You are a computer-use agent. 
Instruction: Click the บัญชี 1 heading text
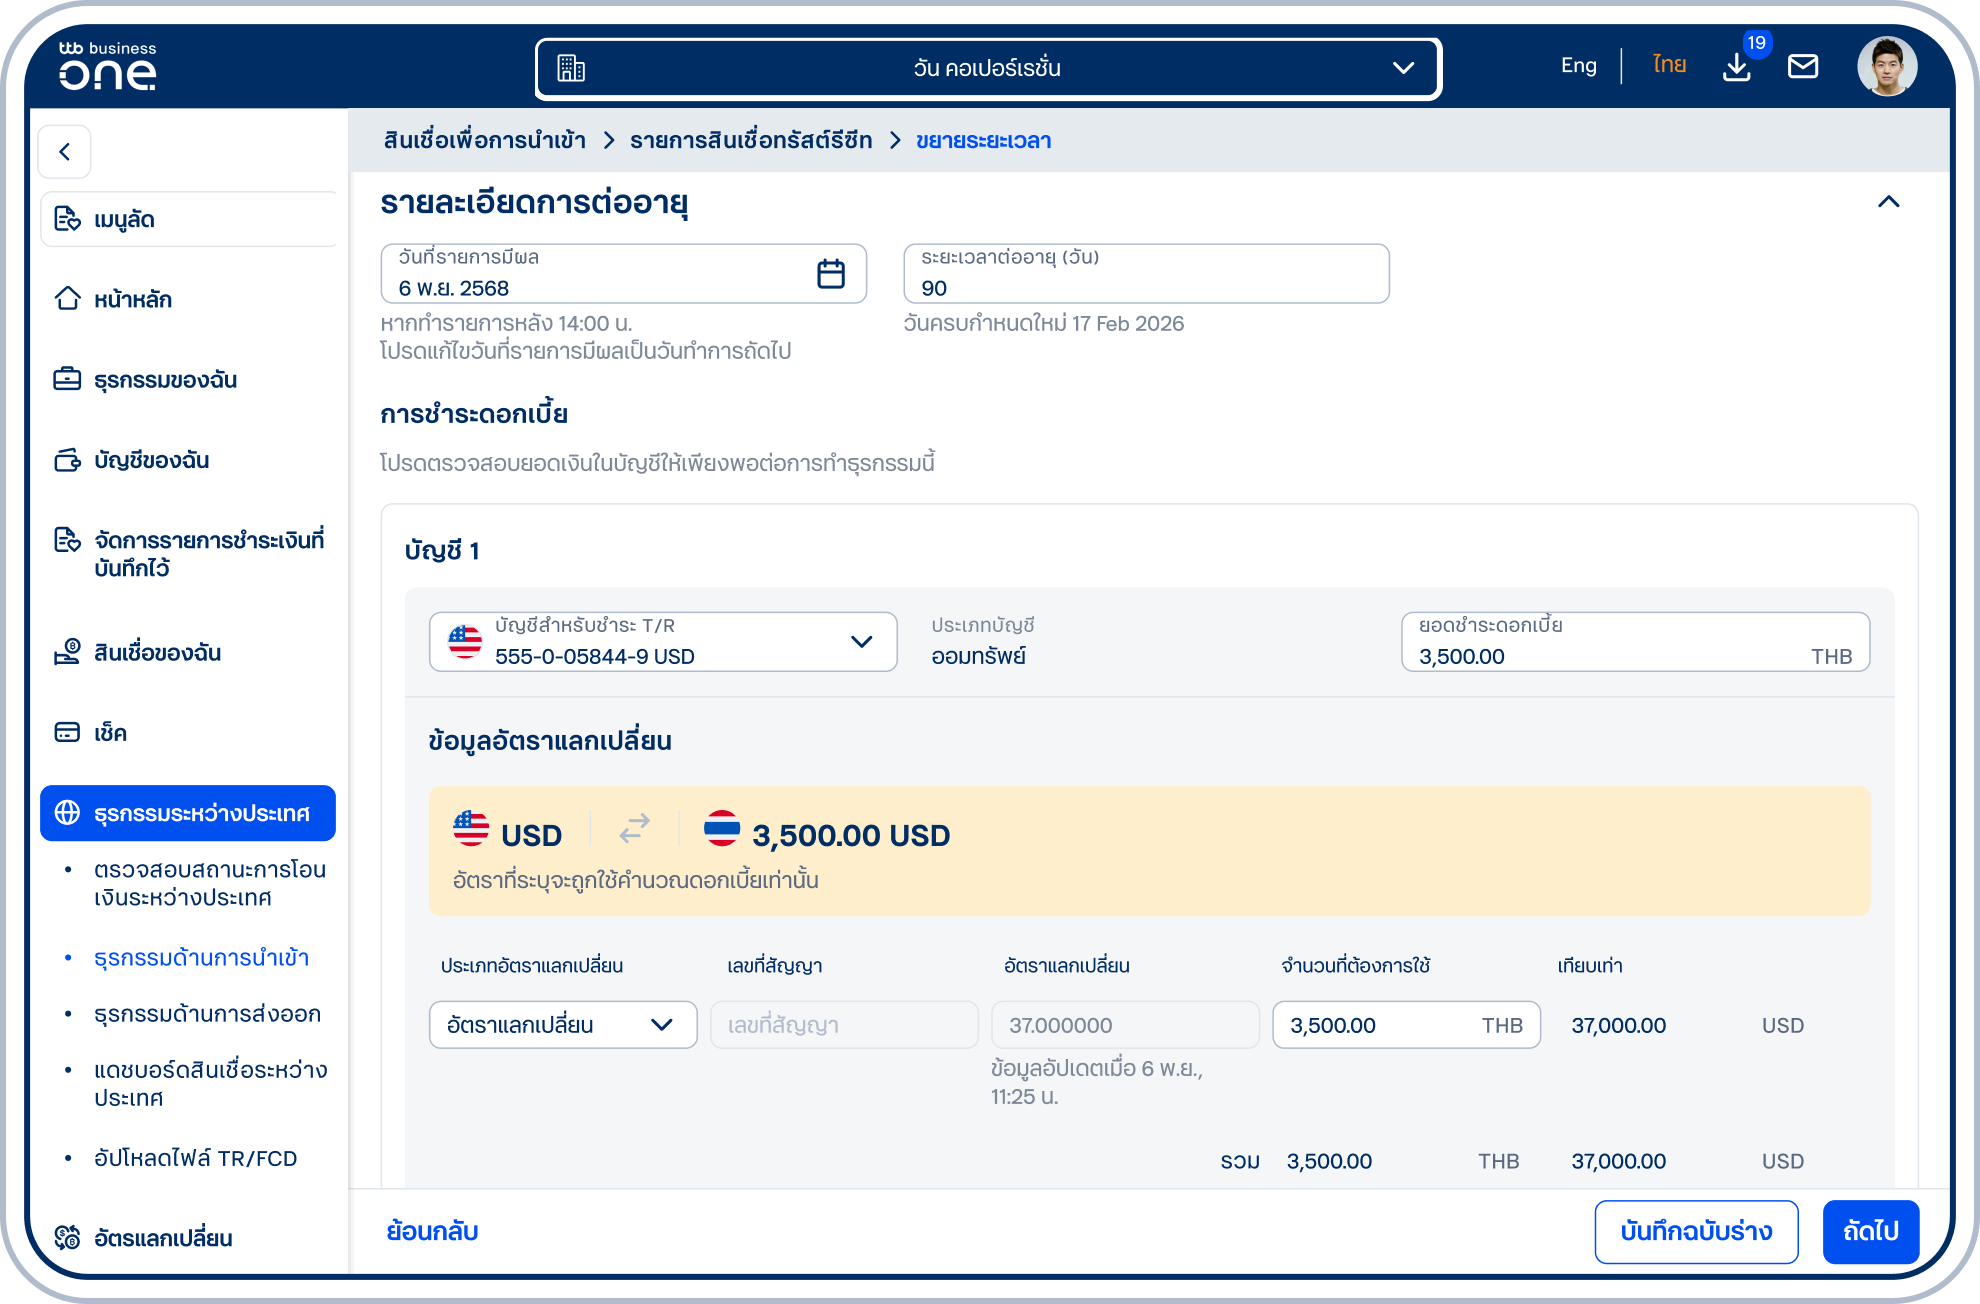pyautogui.click(x=442, y=551)
